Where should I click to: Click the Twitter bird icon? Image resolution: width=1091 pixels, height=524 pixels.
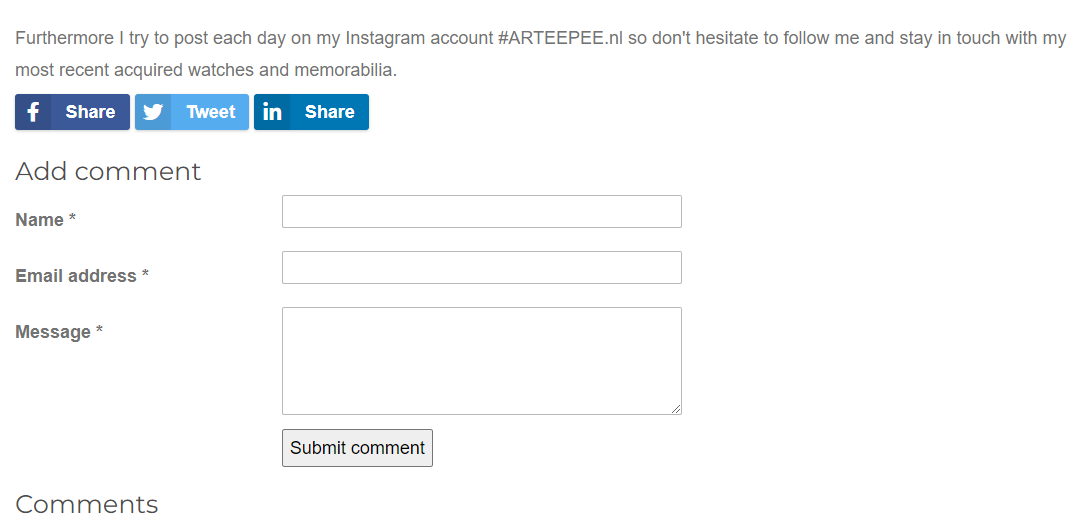coord(153,112)
